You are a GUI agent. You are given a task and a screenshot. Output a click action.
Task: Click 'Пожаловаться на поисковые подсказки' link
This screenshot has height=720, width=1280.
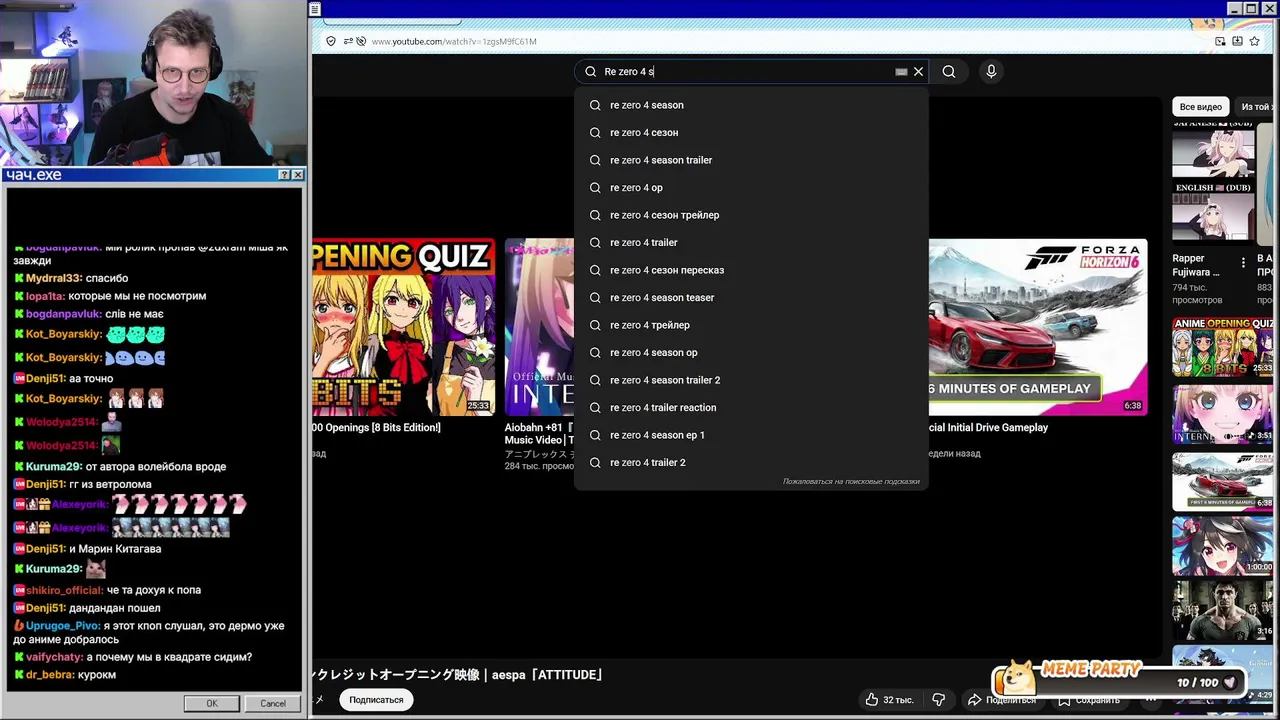coord(851,481)
